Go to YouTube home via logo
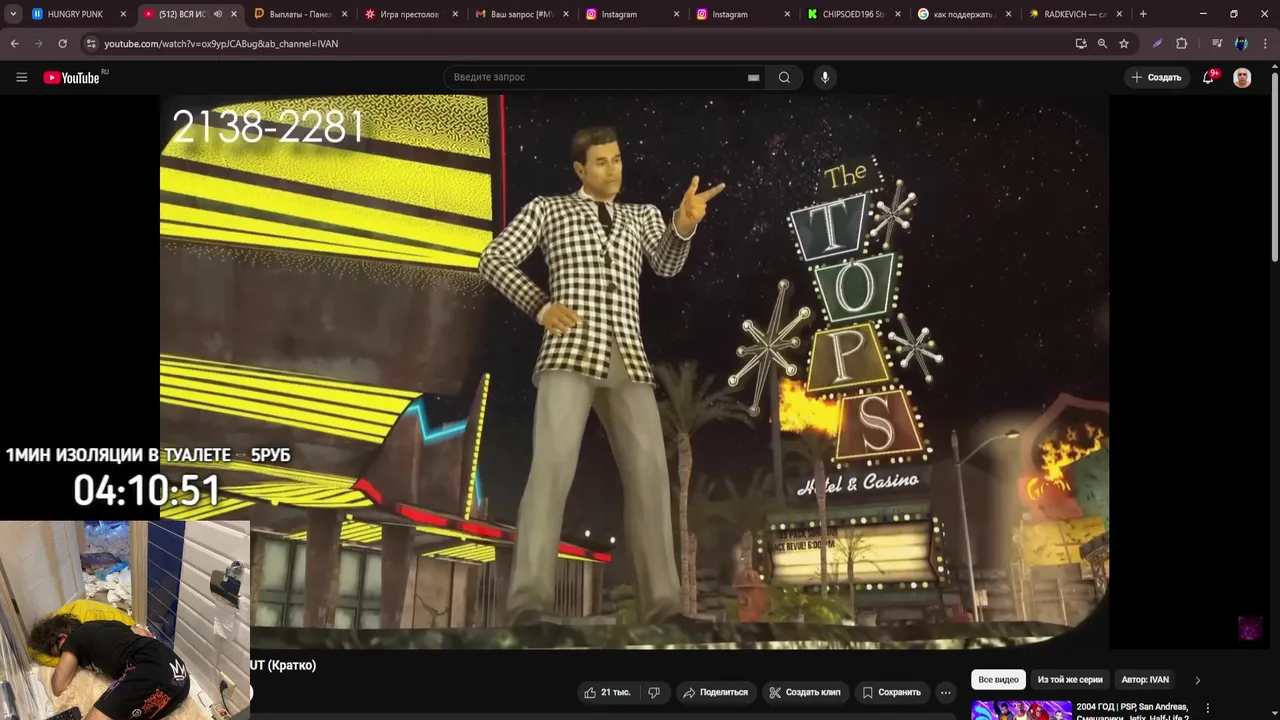The image size is (1280, 720). [x=73, y=77]
